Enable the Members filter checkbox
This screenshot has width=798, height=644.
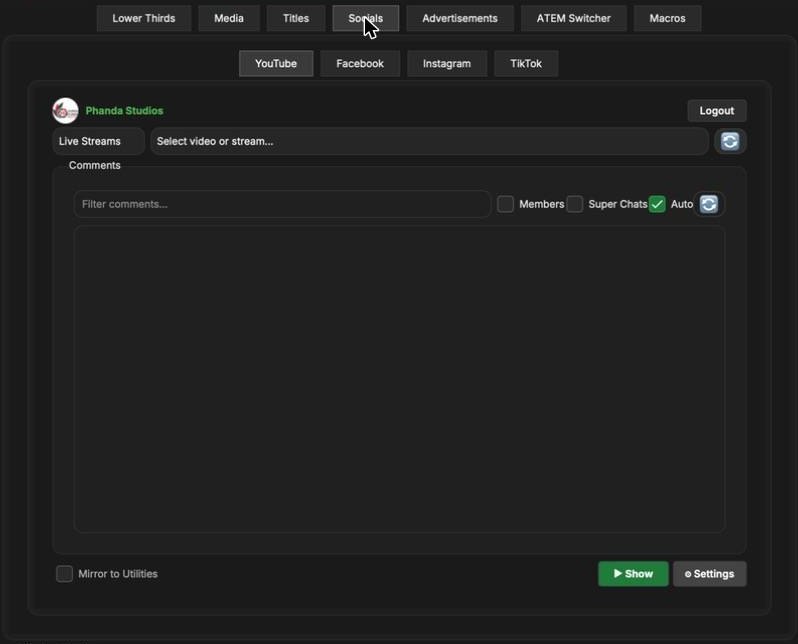[x=505, y=204]
